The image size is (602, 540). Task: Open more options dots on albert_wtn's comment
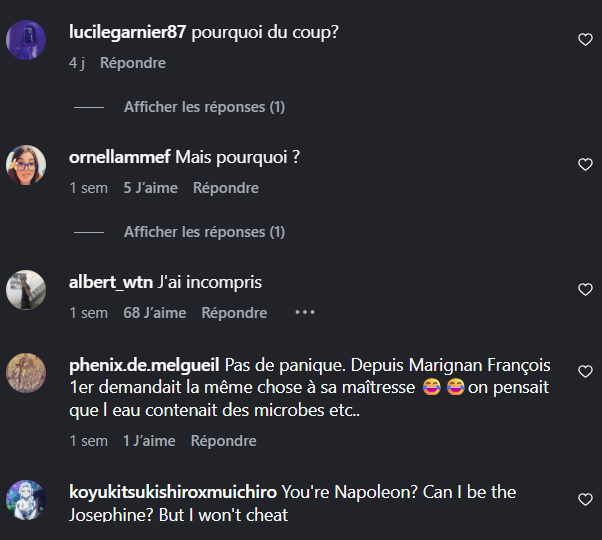pyautogui.click(x=305, y=312)
